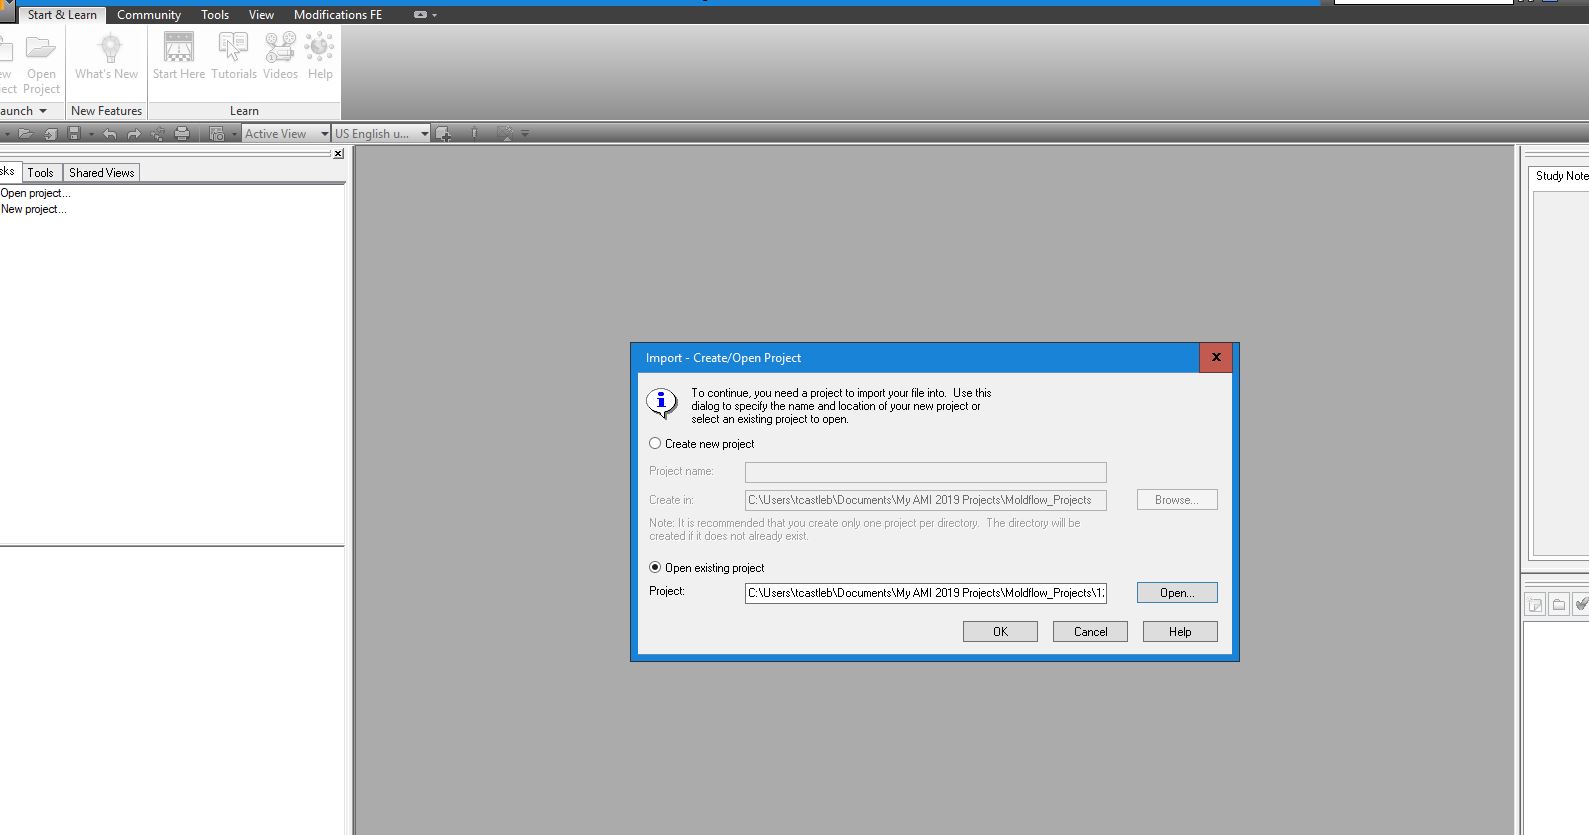Screen dimensions: 1589x835
Task: Close the Import Create/Open Project dialog
Action: (1216, 357)
